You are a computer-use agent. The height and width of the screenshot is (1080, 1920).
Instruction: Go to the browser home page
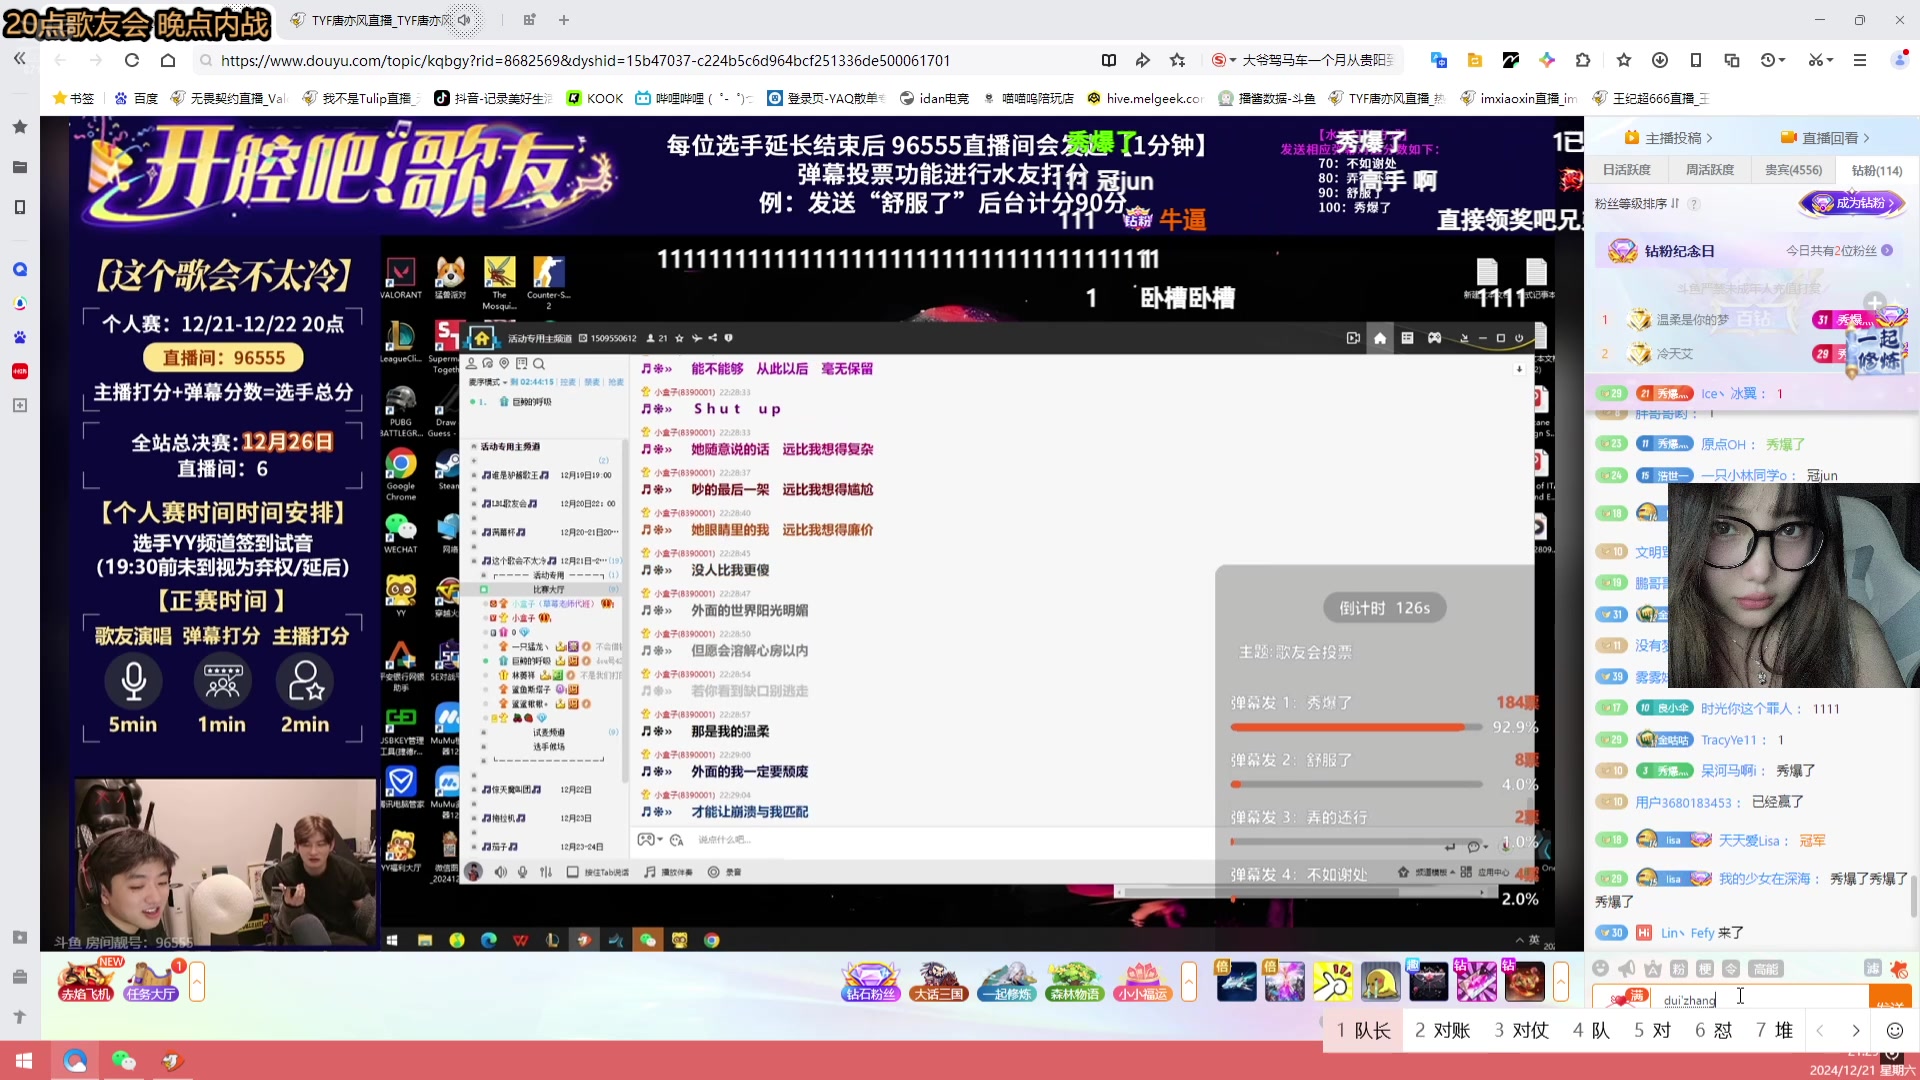168,60
